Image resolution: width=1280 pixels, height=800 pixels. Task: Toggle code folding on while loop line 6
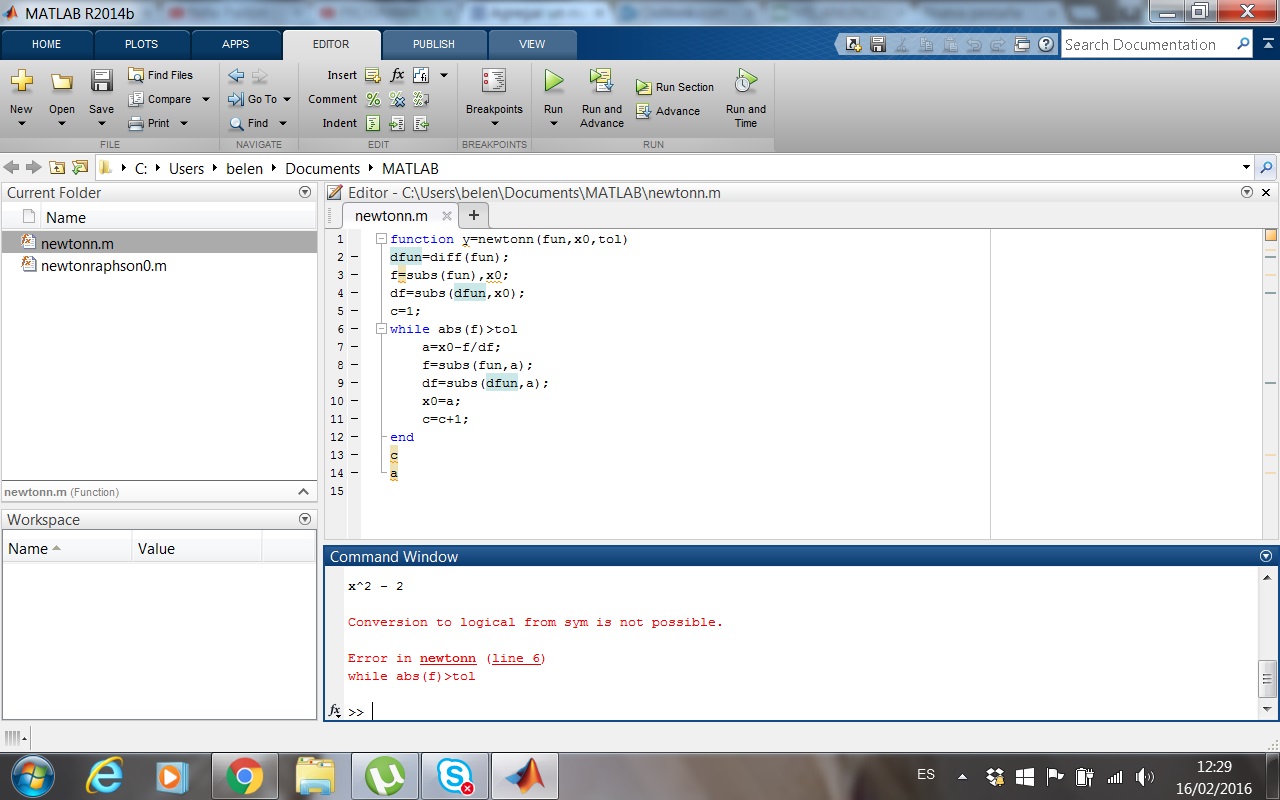coord(382,329)
